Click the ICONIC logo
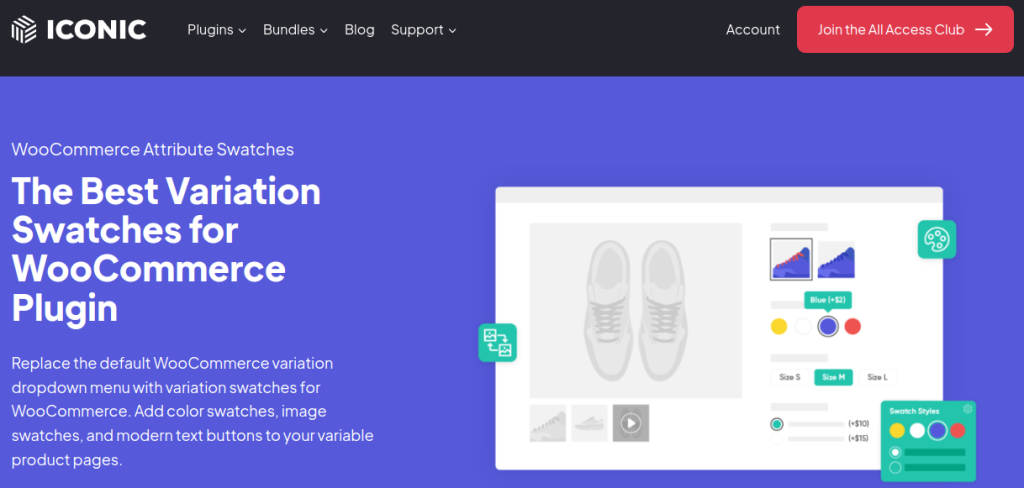 79,29
